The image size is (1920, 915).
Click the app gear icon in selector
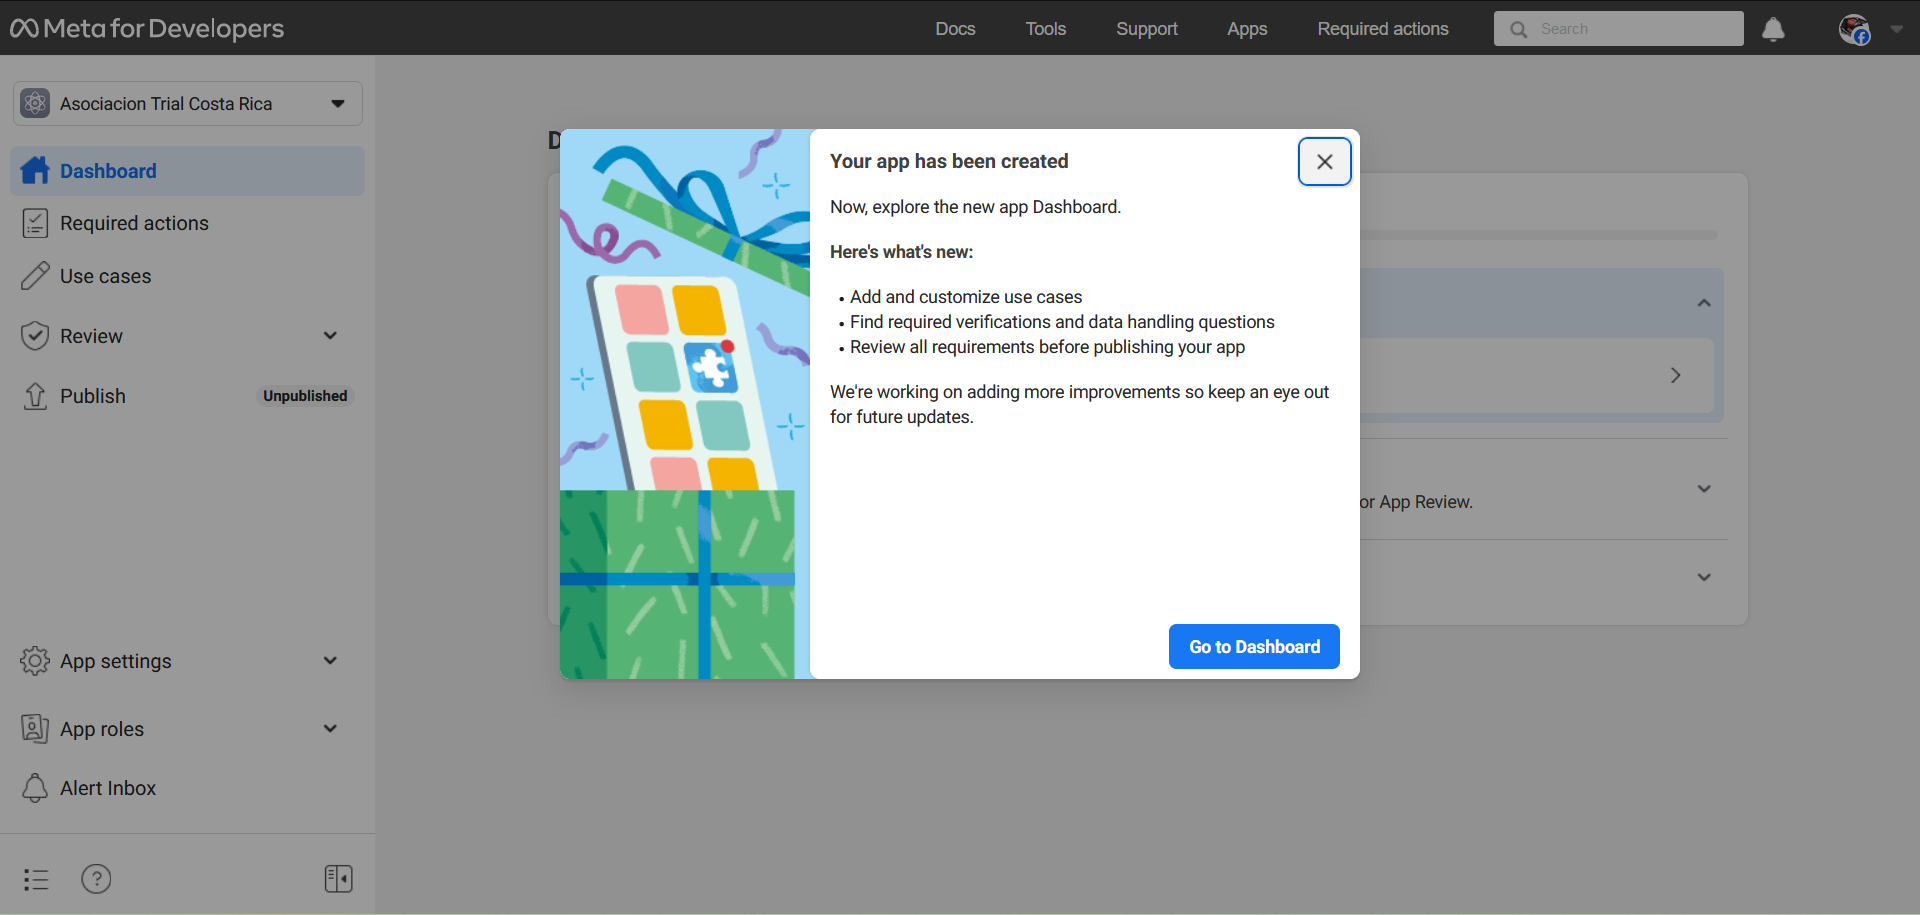[35, 103]
